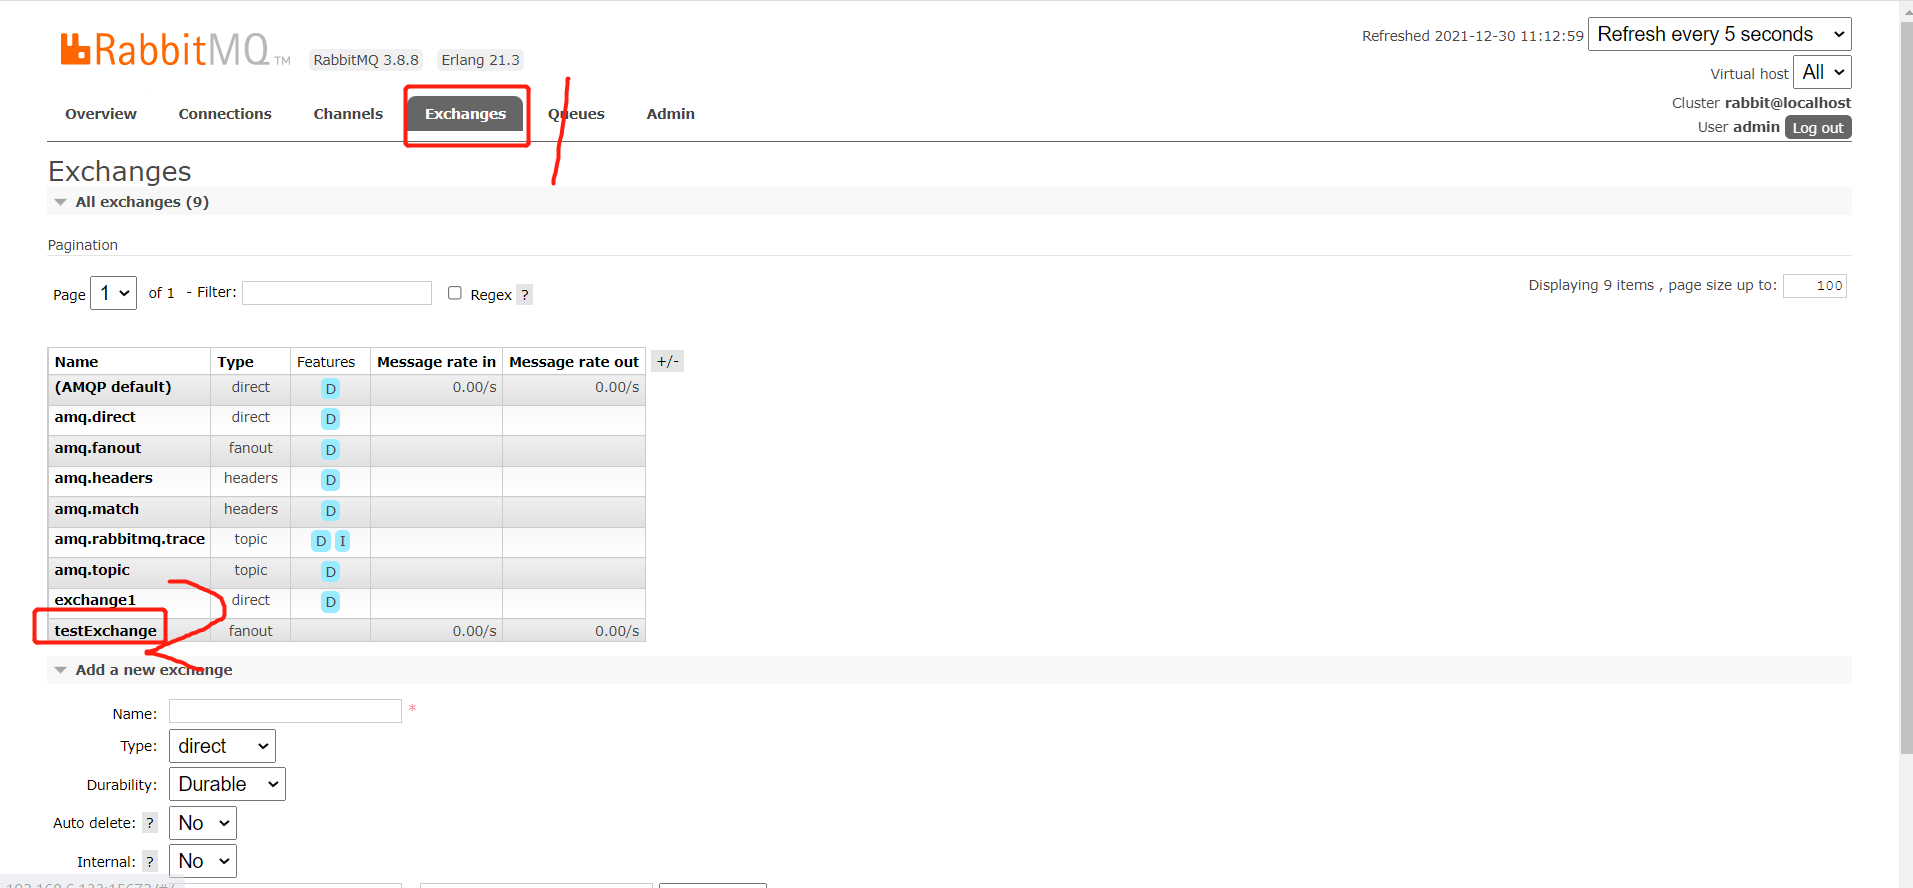Open the (AMQP default) exchange
1913x888 pixels.
(113, 387)
